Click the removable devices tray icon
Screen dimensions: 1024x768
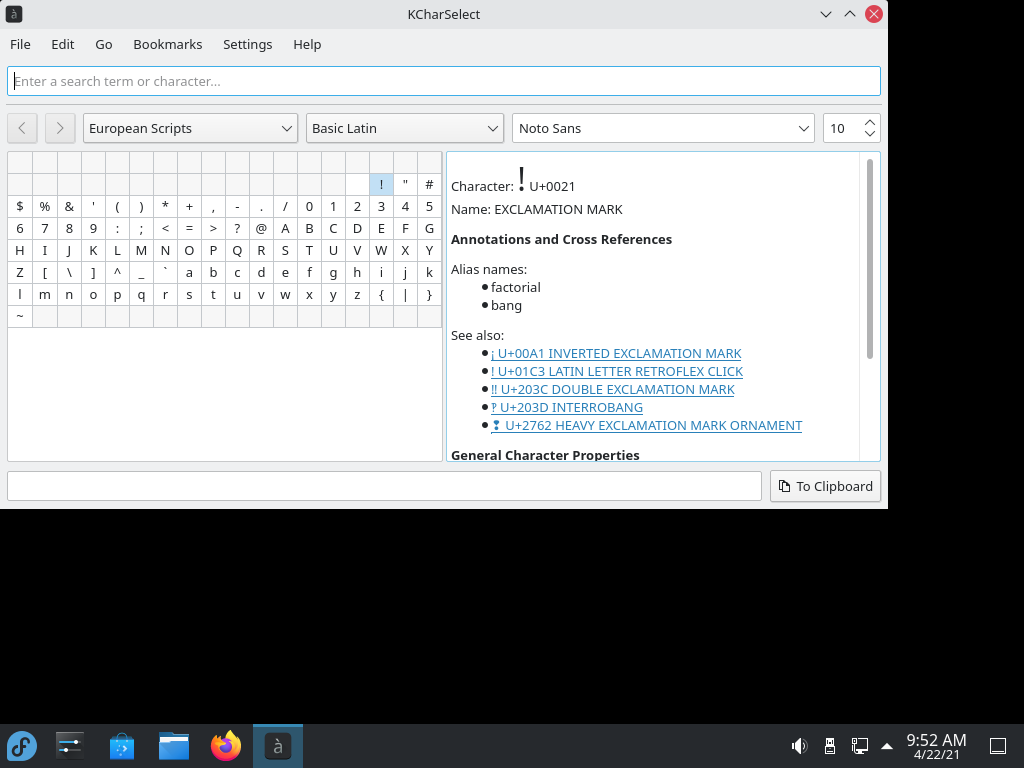[x=830, y=746]
